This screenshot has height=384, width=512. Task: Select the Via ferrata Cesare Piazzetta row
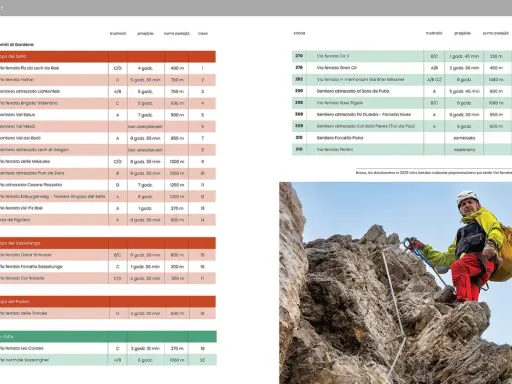click(x=108, y=185)
